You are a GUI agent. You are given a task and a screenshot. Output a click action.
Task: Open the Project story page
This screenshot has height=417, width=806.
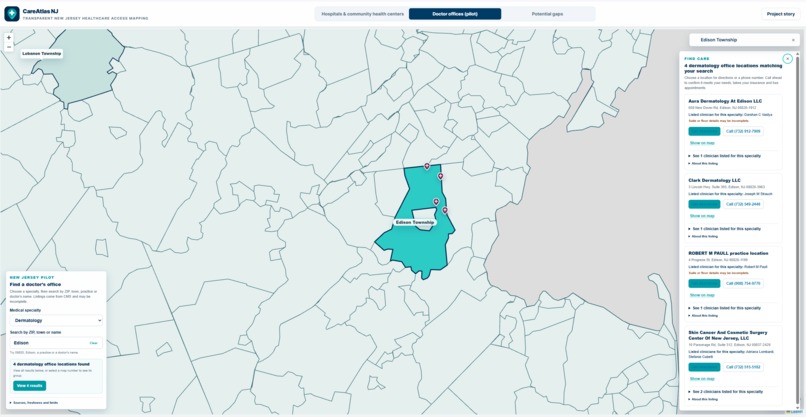pos(780,14)
